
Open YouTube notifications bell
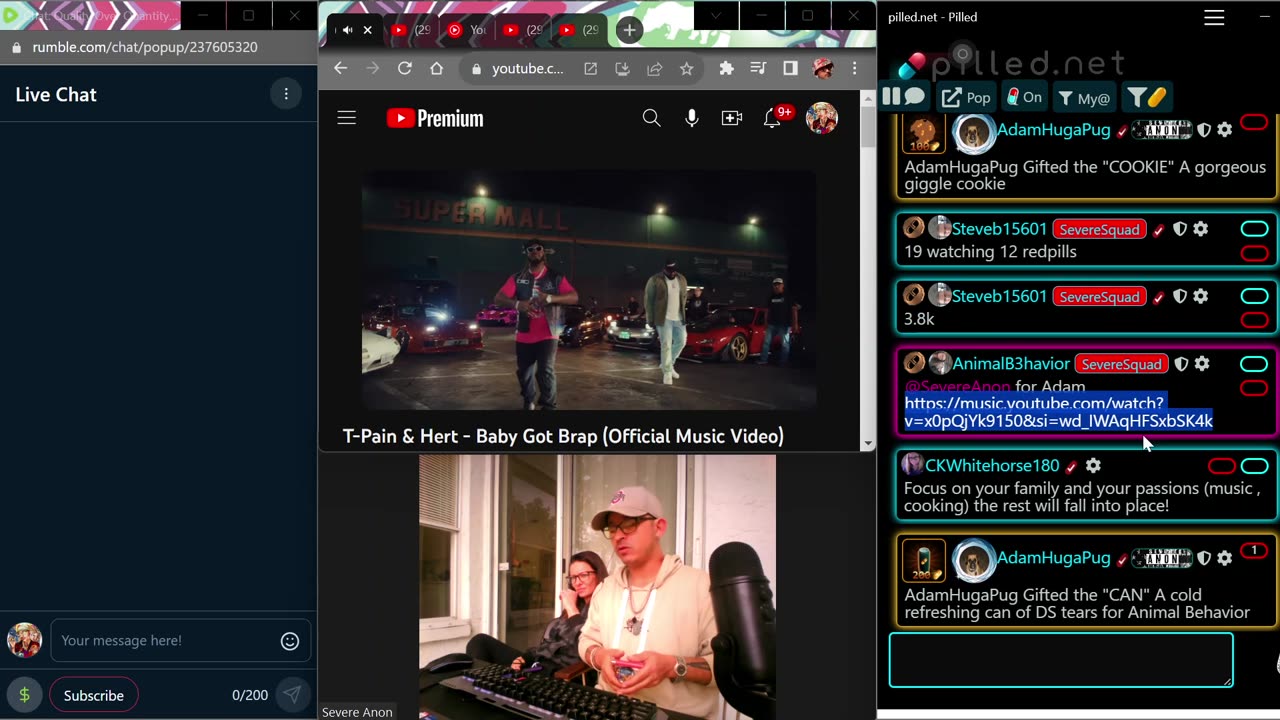pos(772,118)
